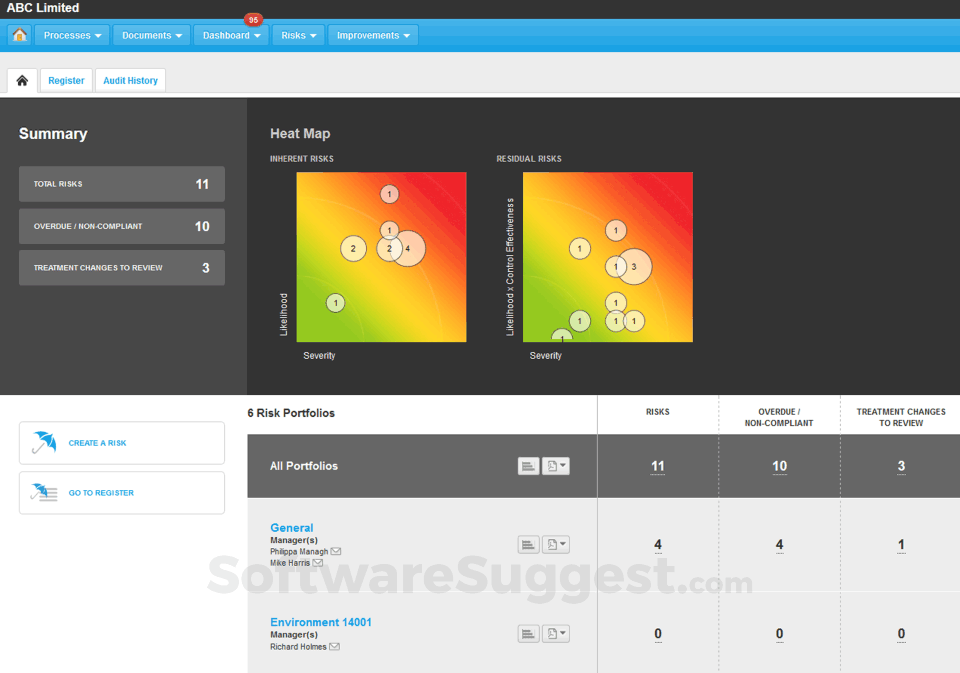The image size is (960, 673).
Task: Click the envelope icon next to Philippa Managh
Action: coord(335,551)
